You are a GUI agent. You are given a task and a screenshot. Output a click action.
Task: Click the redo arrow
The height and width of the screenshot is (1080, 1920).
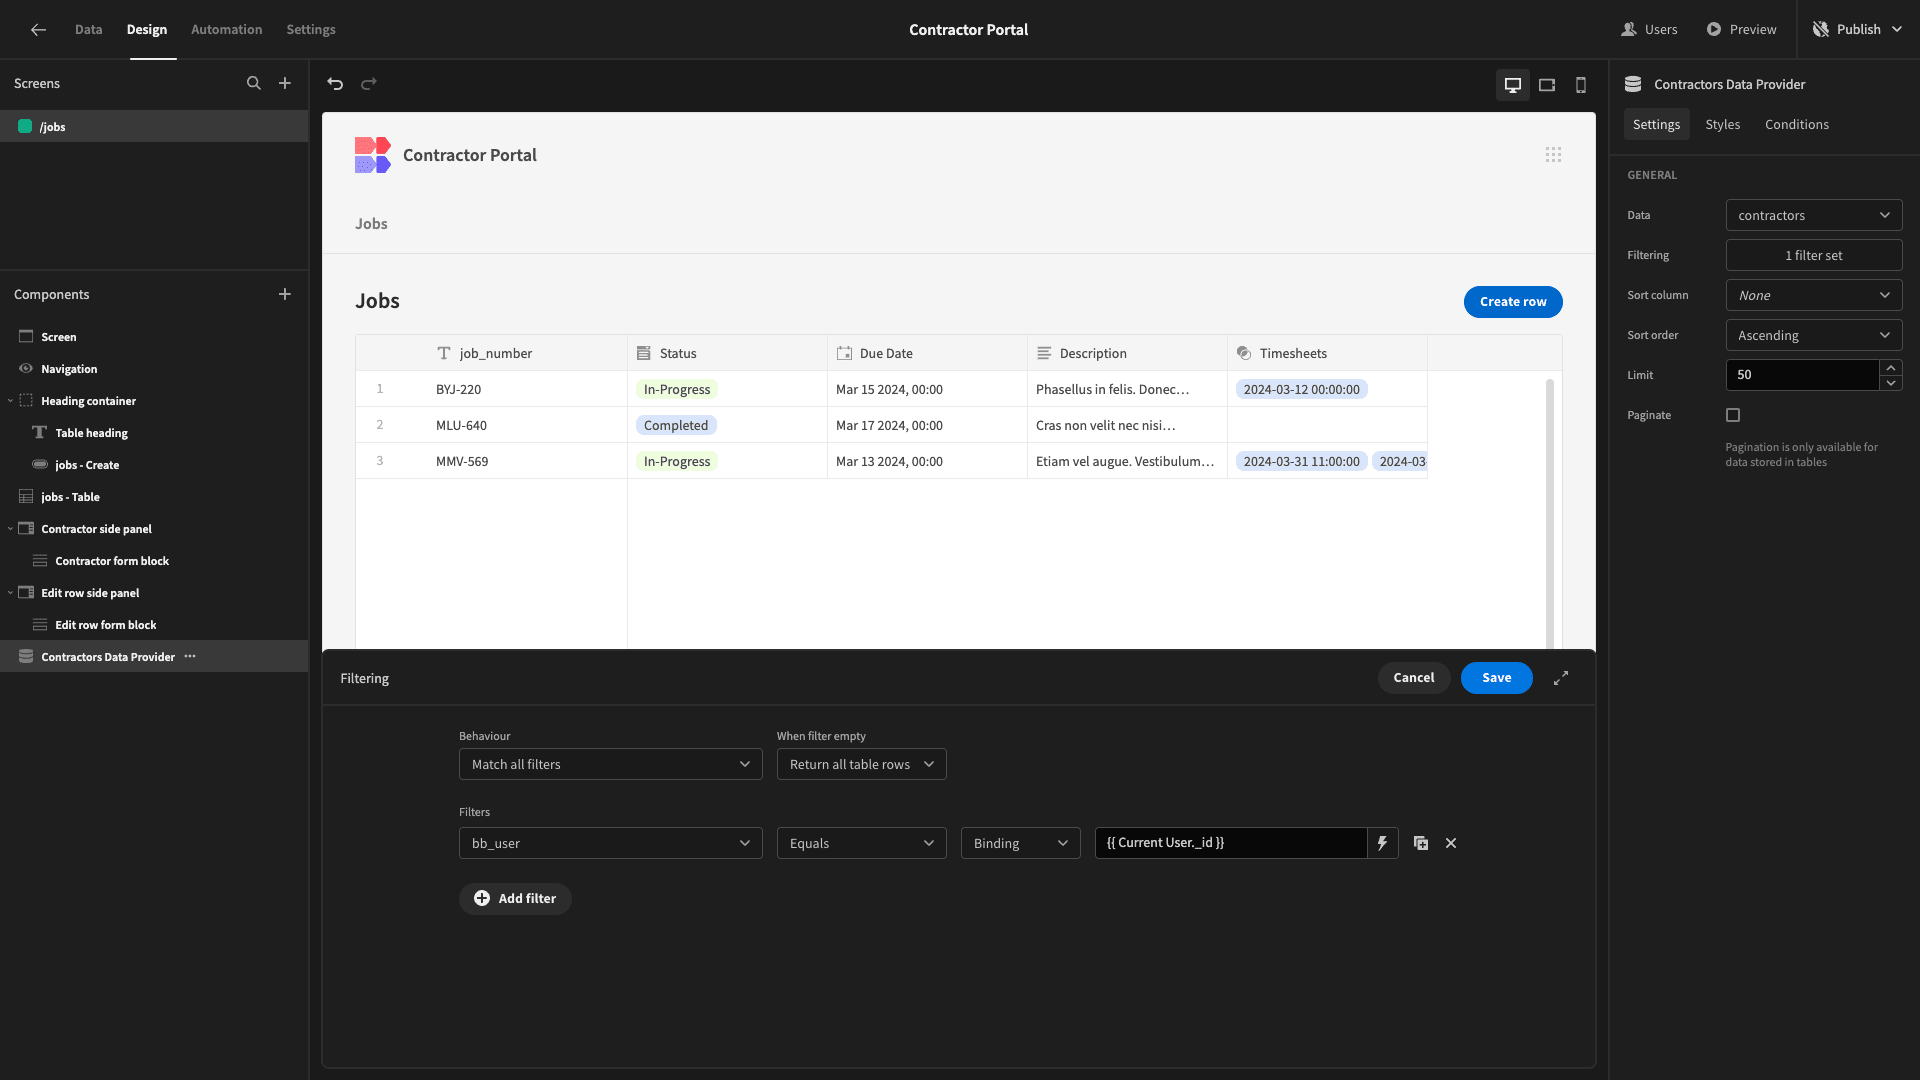pos(369,84)
